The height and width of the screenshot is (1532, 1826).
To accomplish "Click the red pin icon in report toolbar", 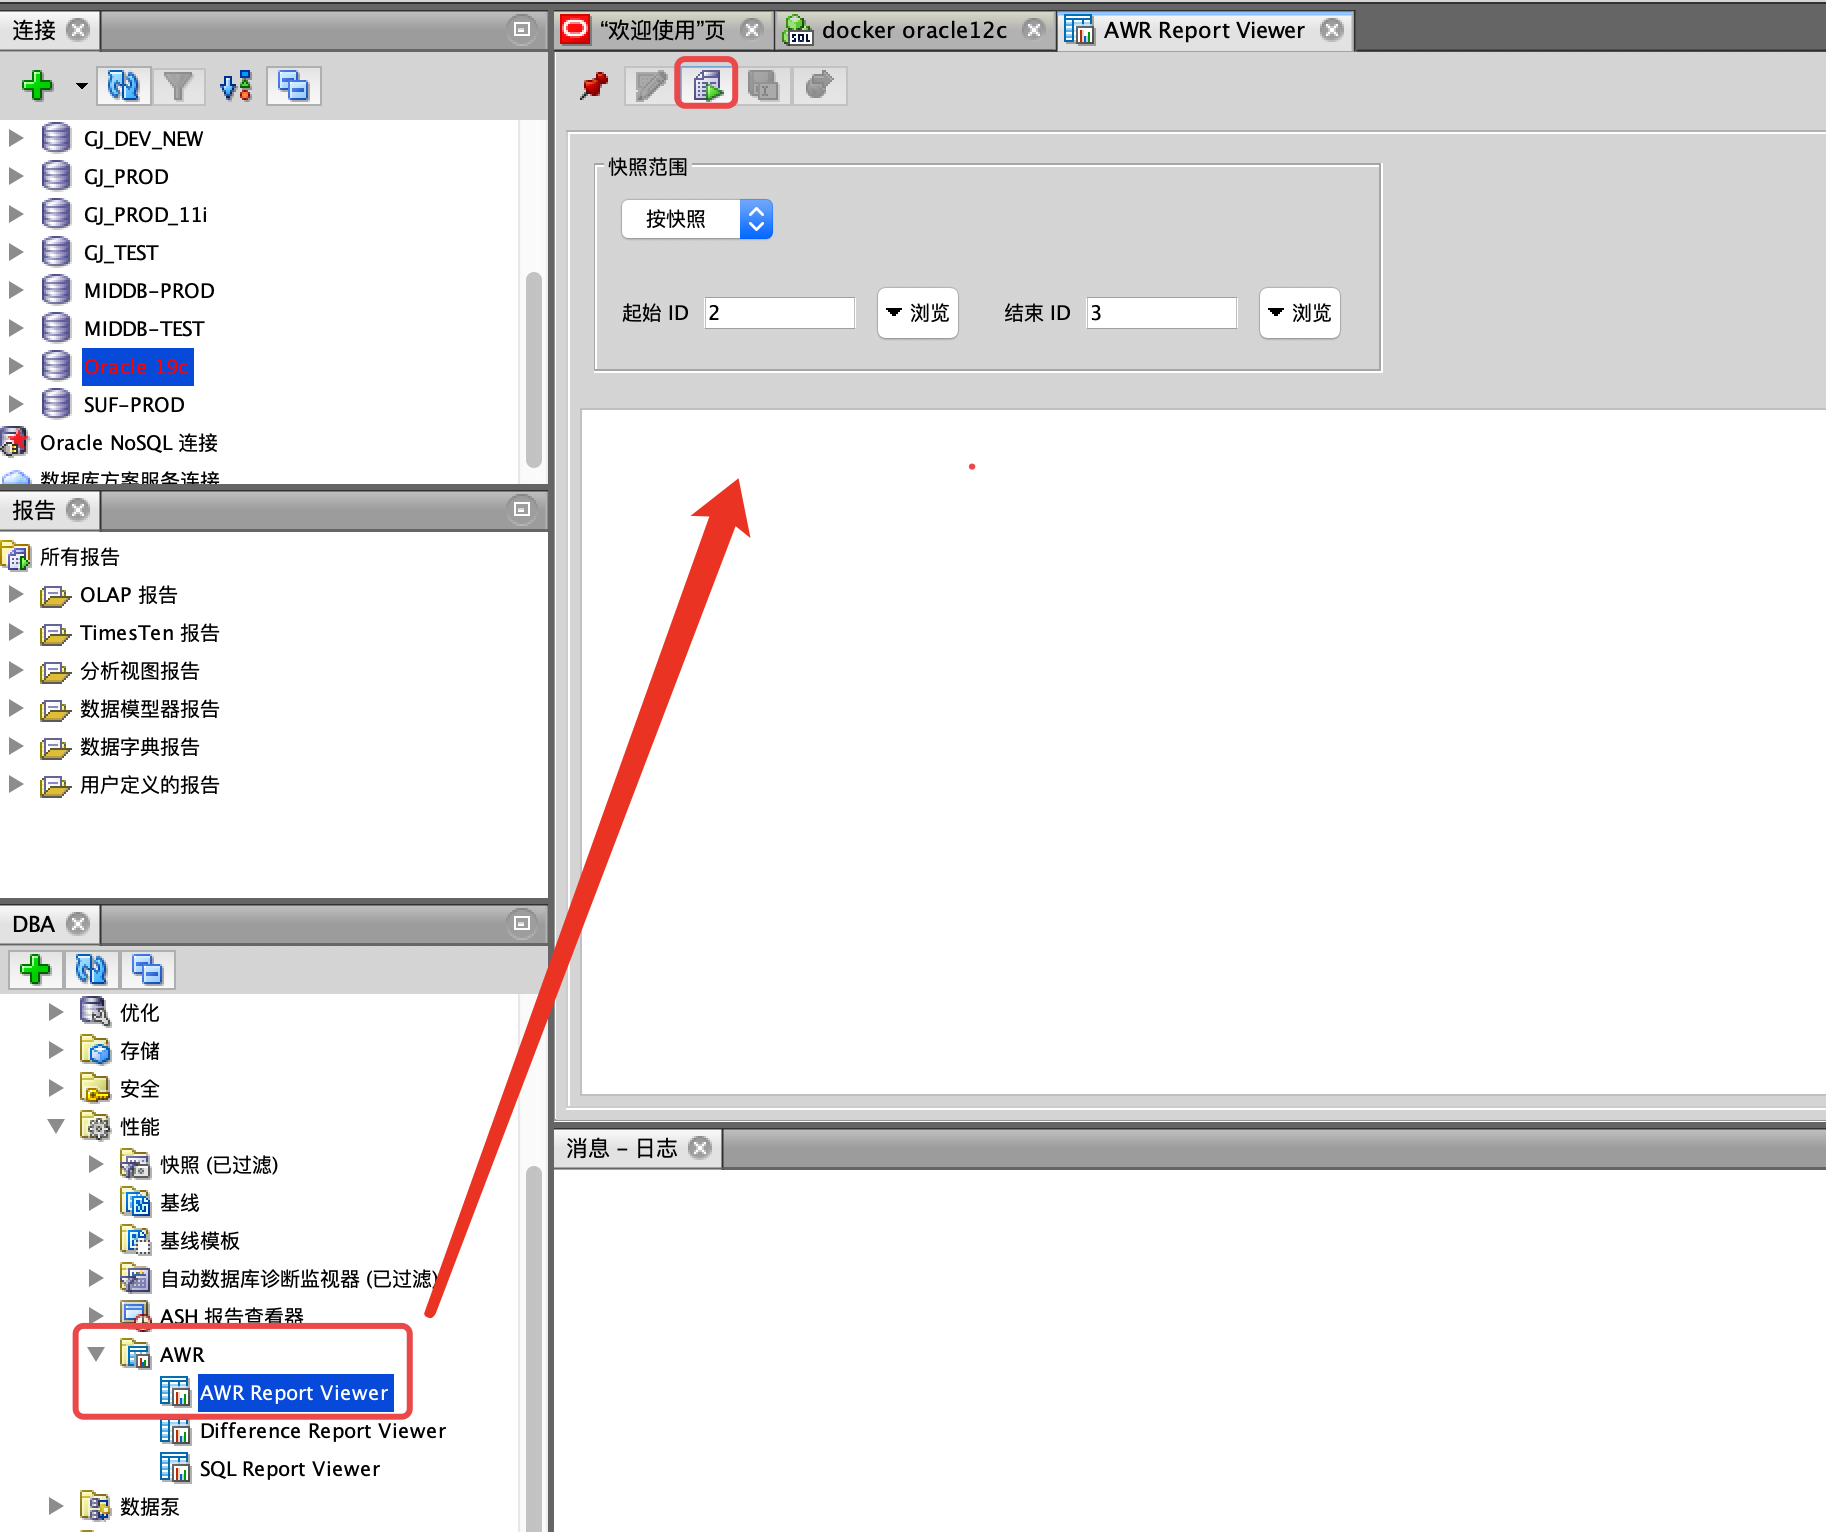I will pos(594,86).
